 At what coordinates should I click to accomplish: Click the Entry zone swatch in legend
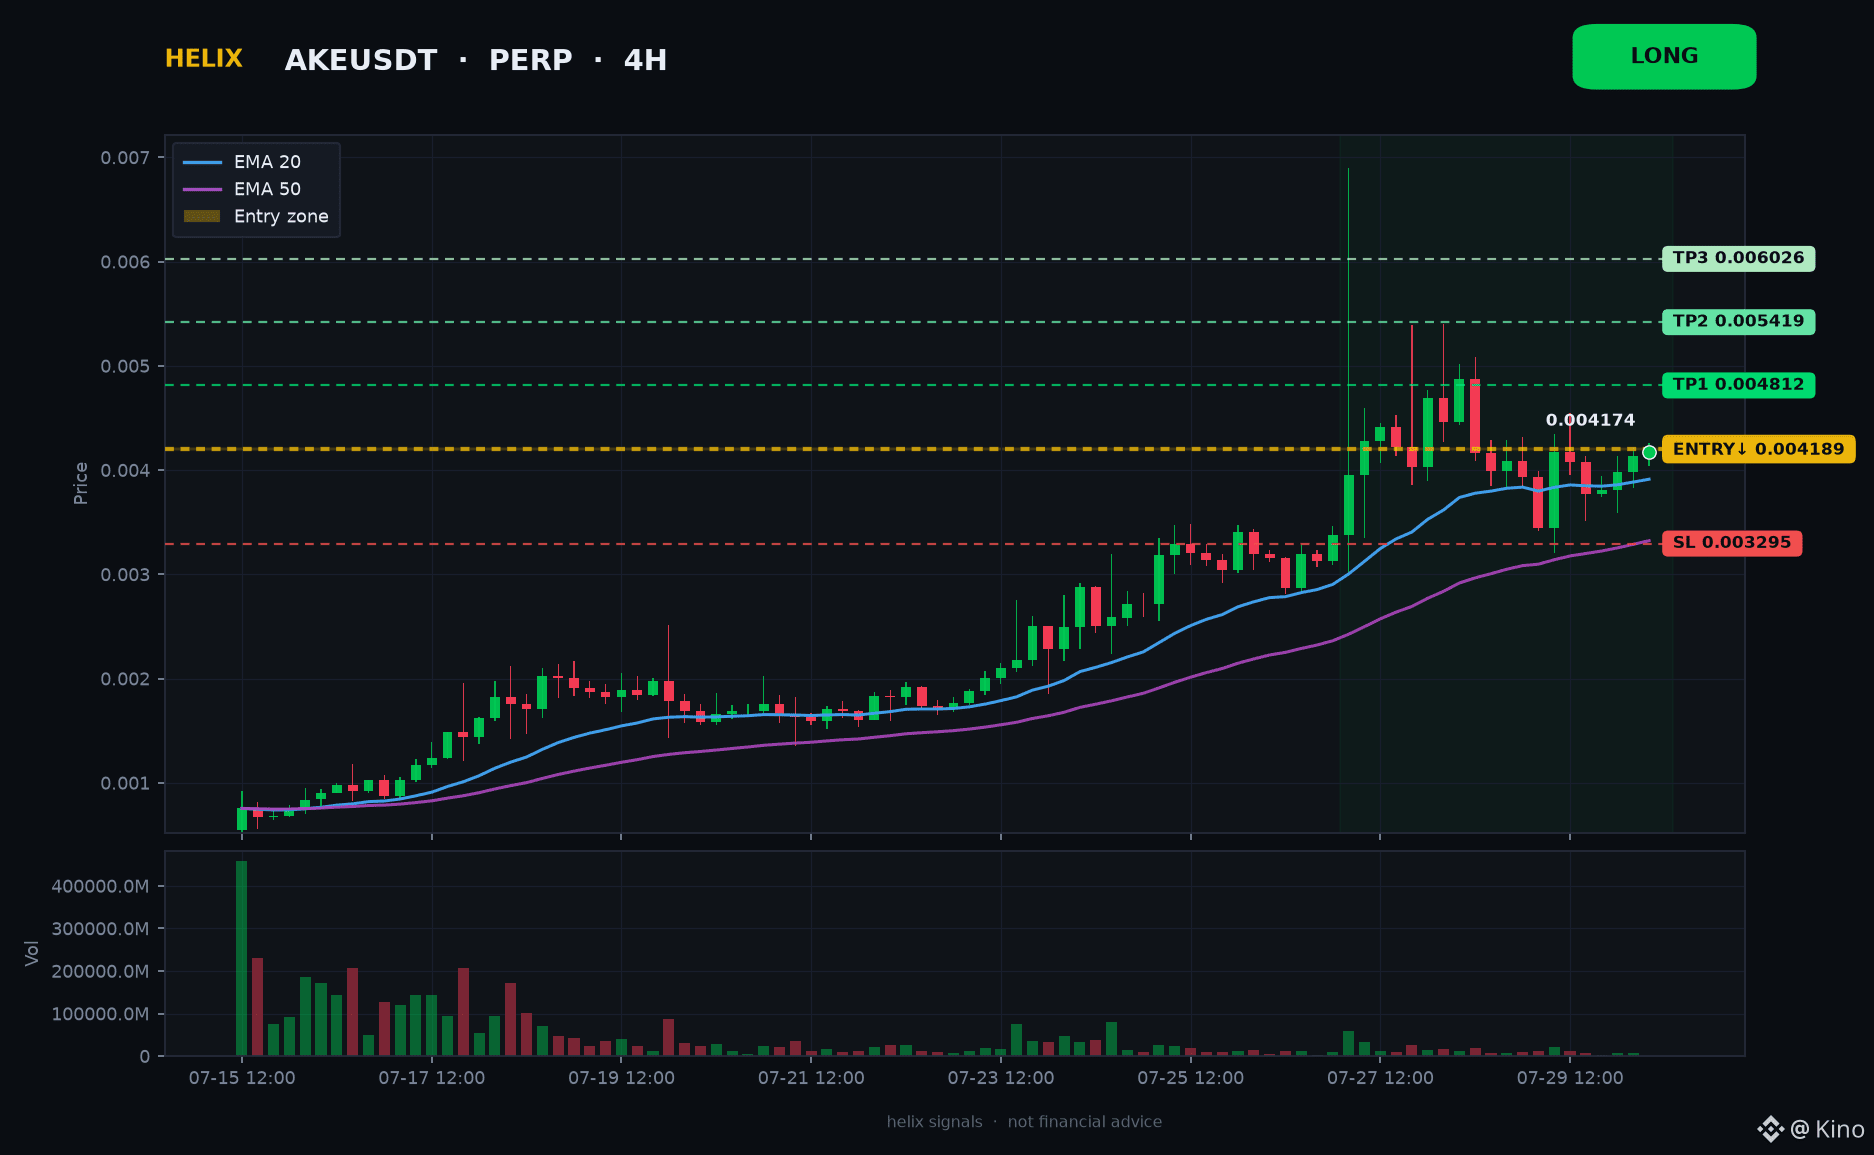pyautogui.click(x=202, y=216)
